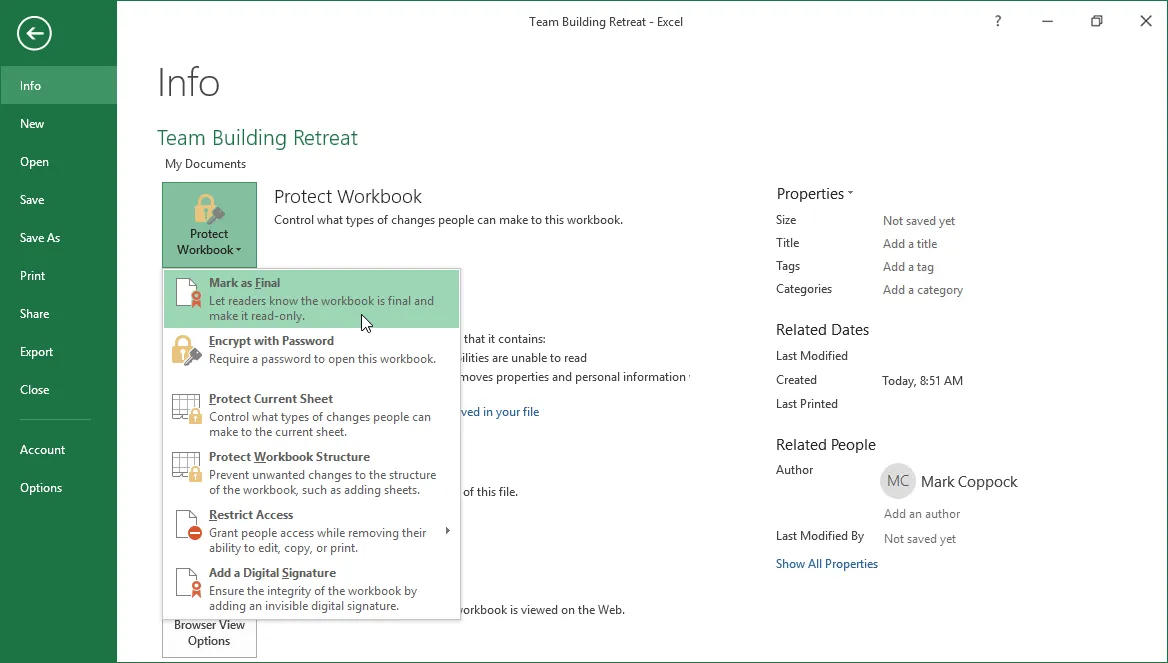Click the MC author avatar circle
This screenshot has width=1168, height=663.
click(897, 481)
